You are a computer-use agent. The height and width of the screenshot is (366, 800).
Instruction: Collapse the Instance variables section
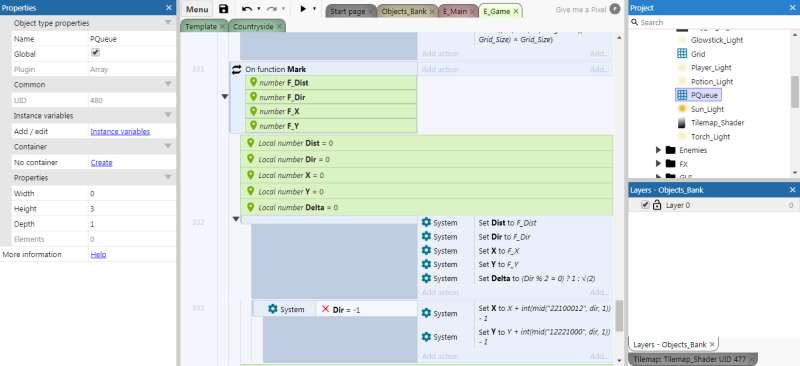pos(168,115)
